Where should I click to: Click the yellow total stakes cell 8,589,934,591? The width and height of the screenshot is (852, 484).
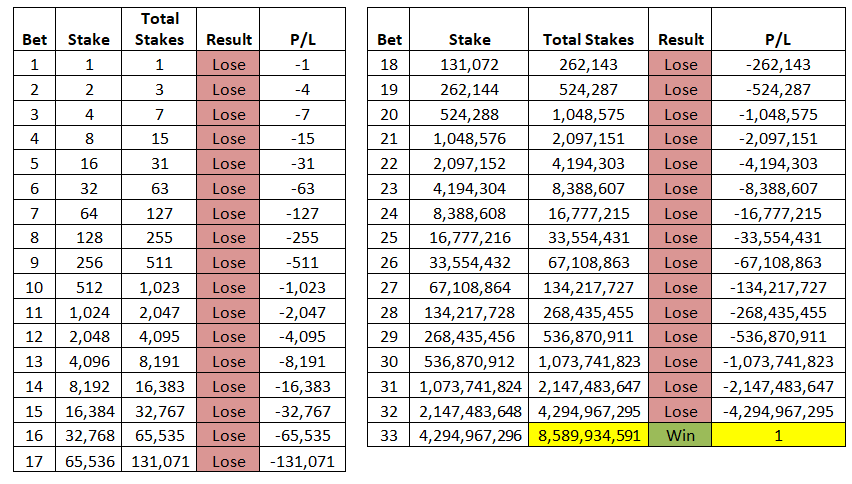[x=588, y=435]
